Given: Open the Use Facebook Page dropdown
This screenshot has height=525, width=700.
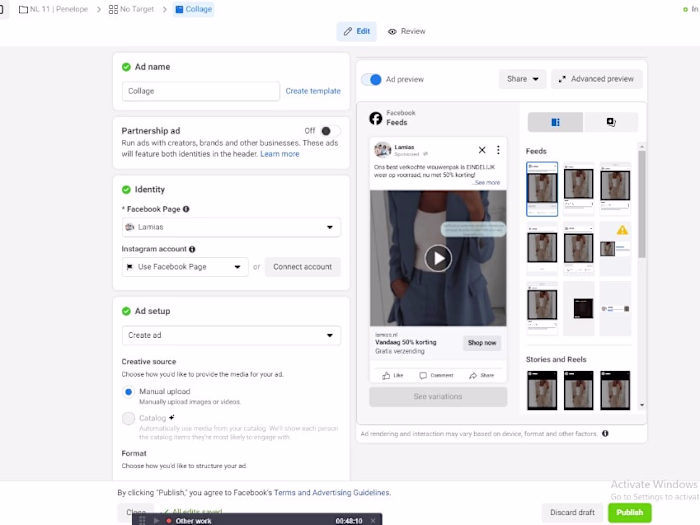Looking at the screenshot, I should coord(185,267).
